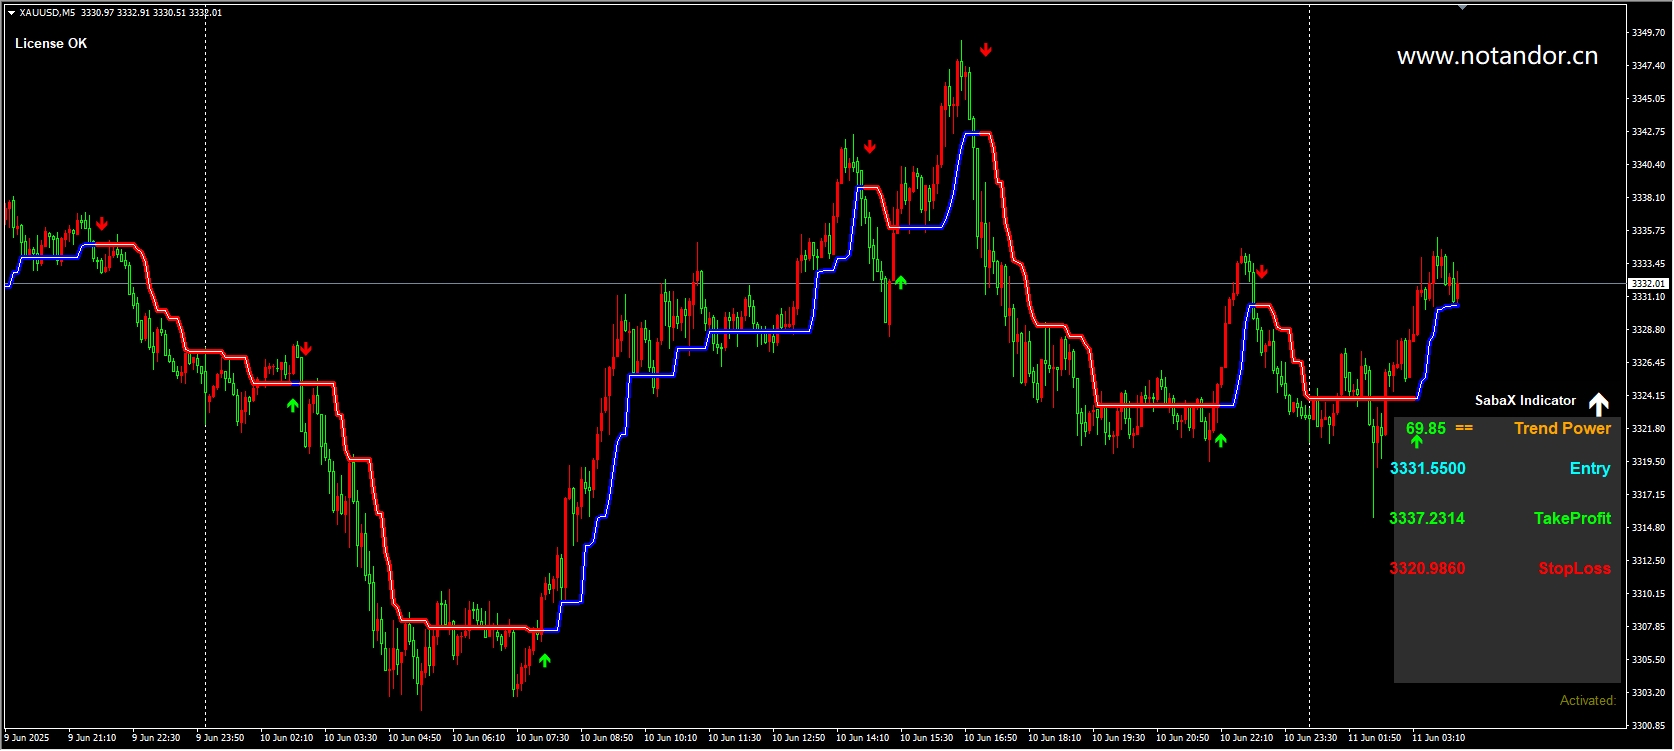This screenshot has width=1674, height=751.
Task: Click the green arrow under 69.85 in panel
Action: tap(1416, 441)
